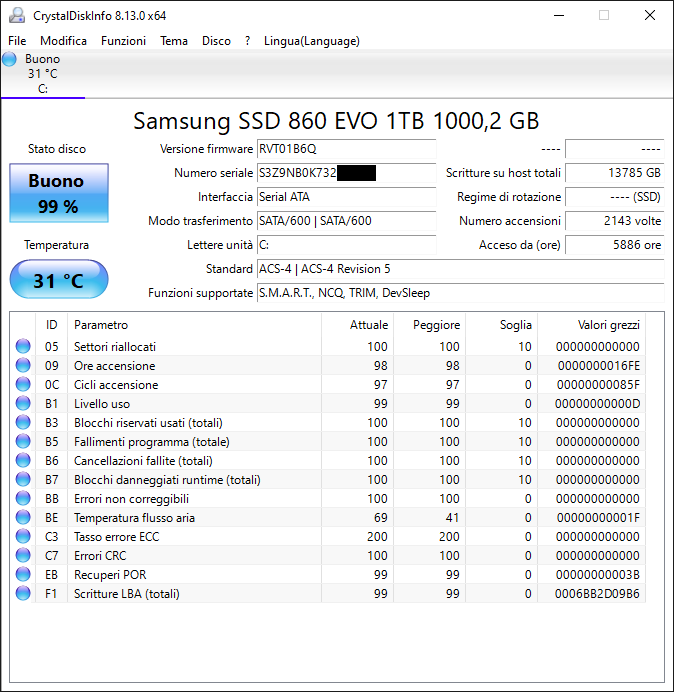Select the 'Settori riallocati' parameter text
Viewport: 674px width, 692px height.
click(115, 346)
